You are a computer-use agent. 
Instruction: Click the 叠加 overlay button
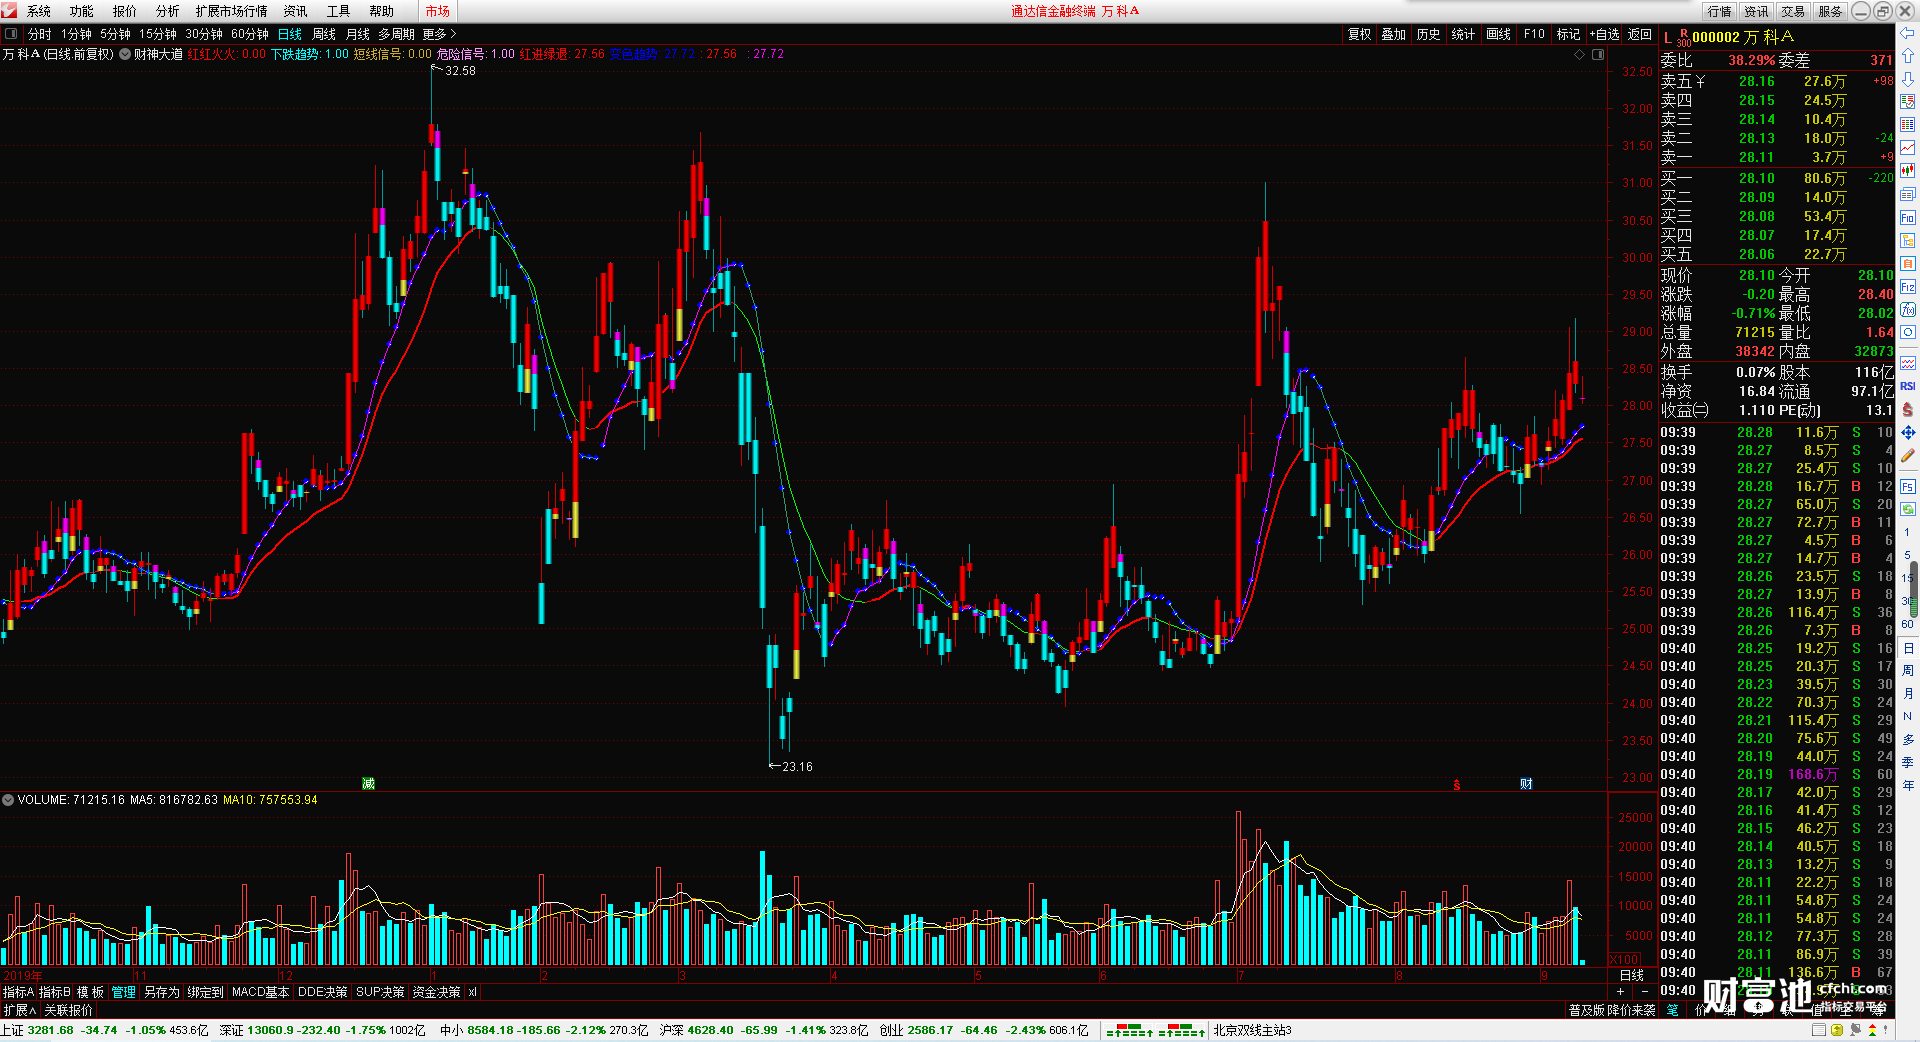[1394, 34]
